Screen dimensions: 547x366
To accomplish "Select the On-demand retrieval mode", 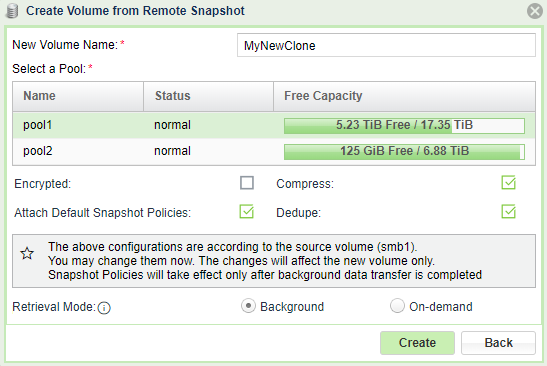I will click(x=397, y=306).
